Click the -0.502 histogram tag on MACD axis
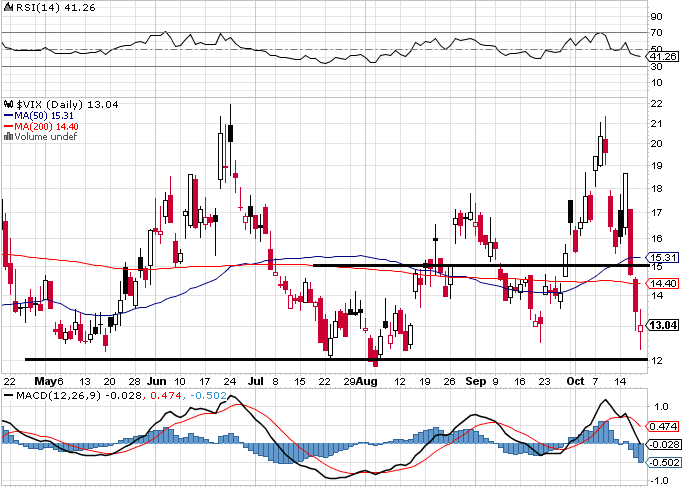The height and width of the screenshot is (487, 690). [x=664, y=462]
